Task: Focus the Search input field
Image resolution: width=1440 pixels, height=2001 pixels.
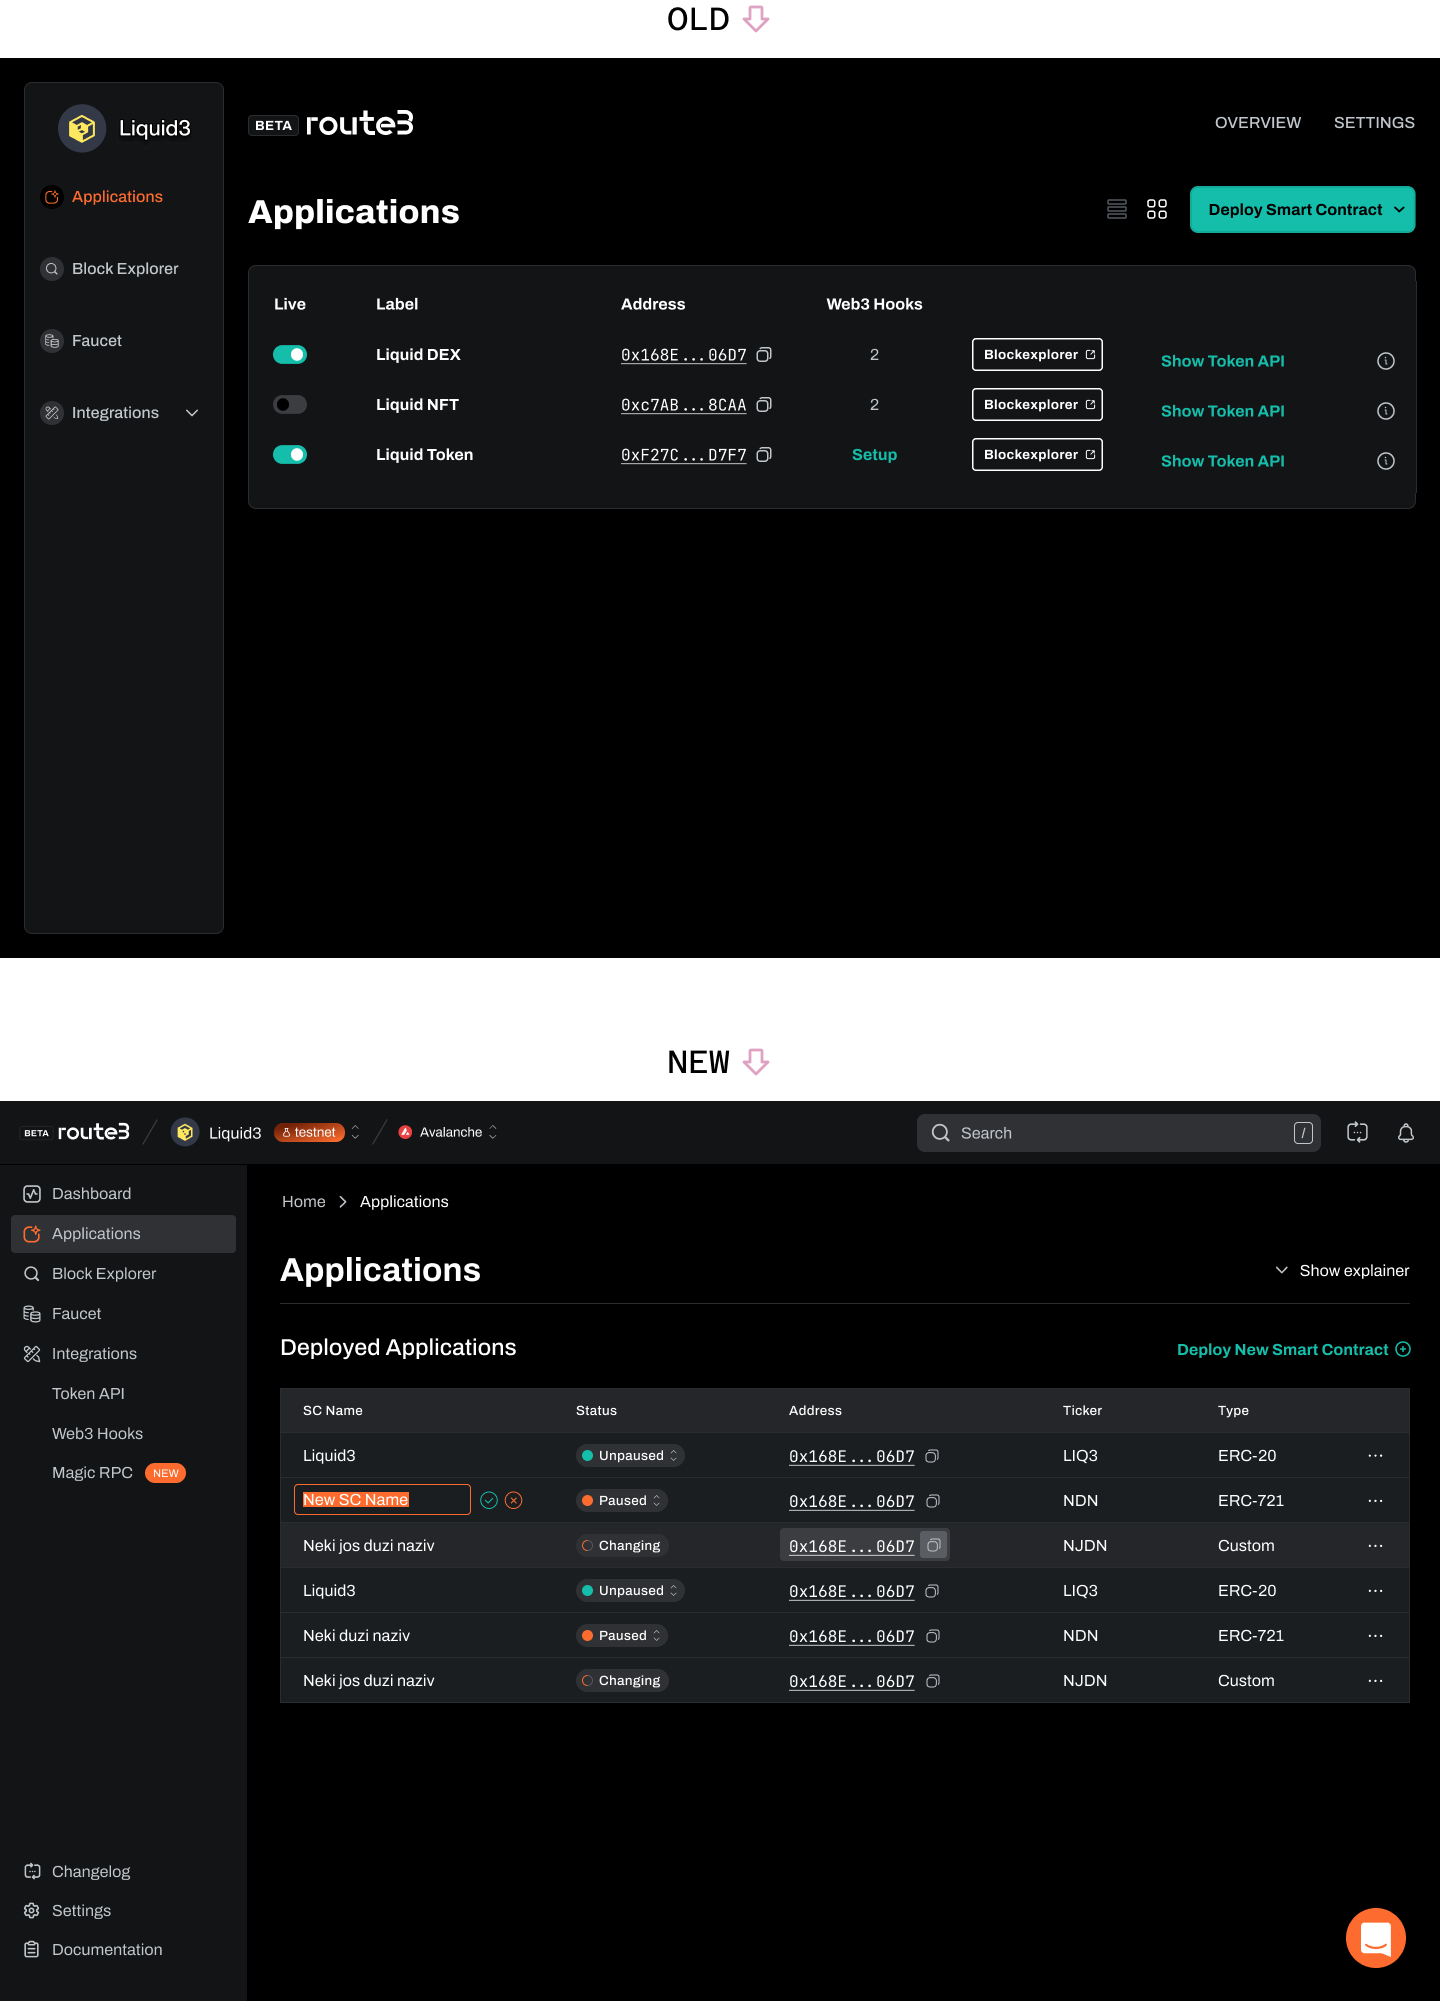Action: click(1118, 1133)
